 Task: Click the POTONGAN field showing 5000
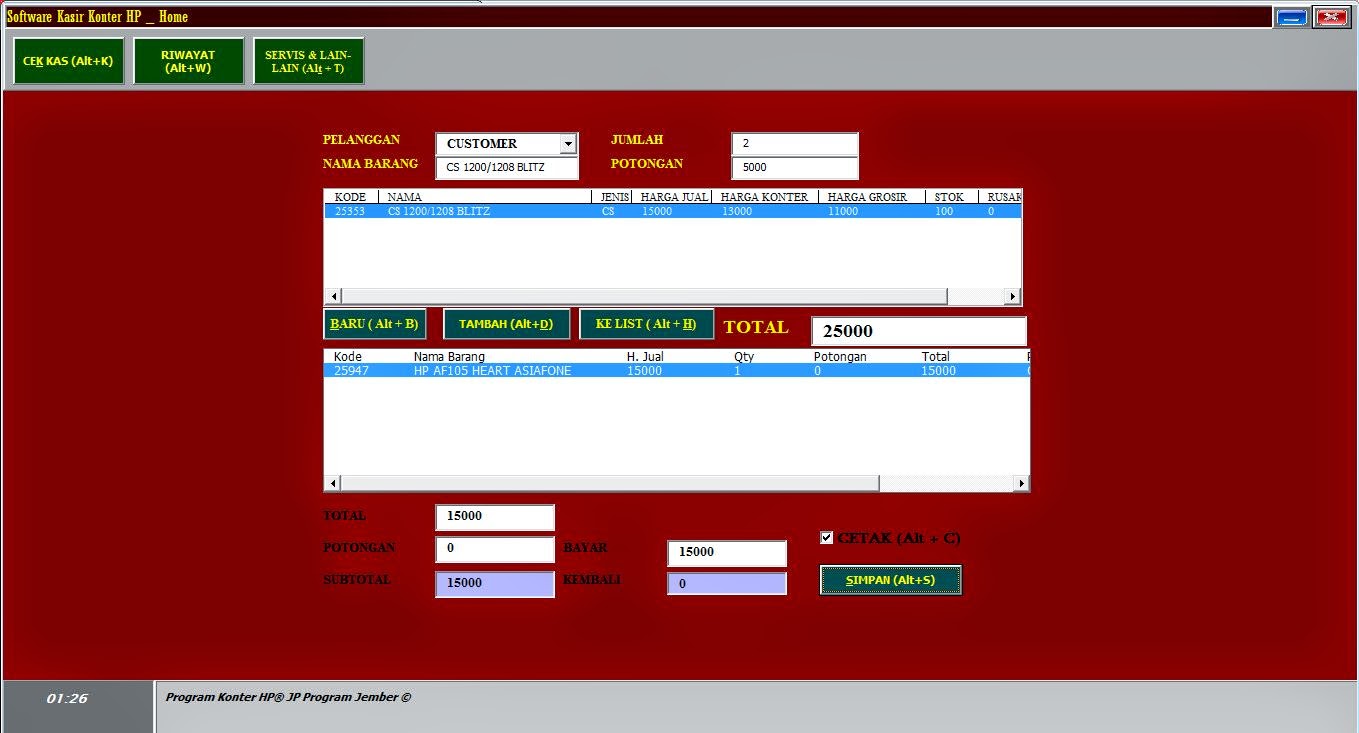click(x=794, y=167)
